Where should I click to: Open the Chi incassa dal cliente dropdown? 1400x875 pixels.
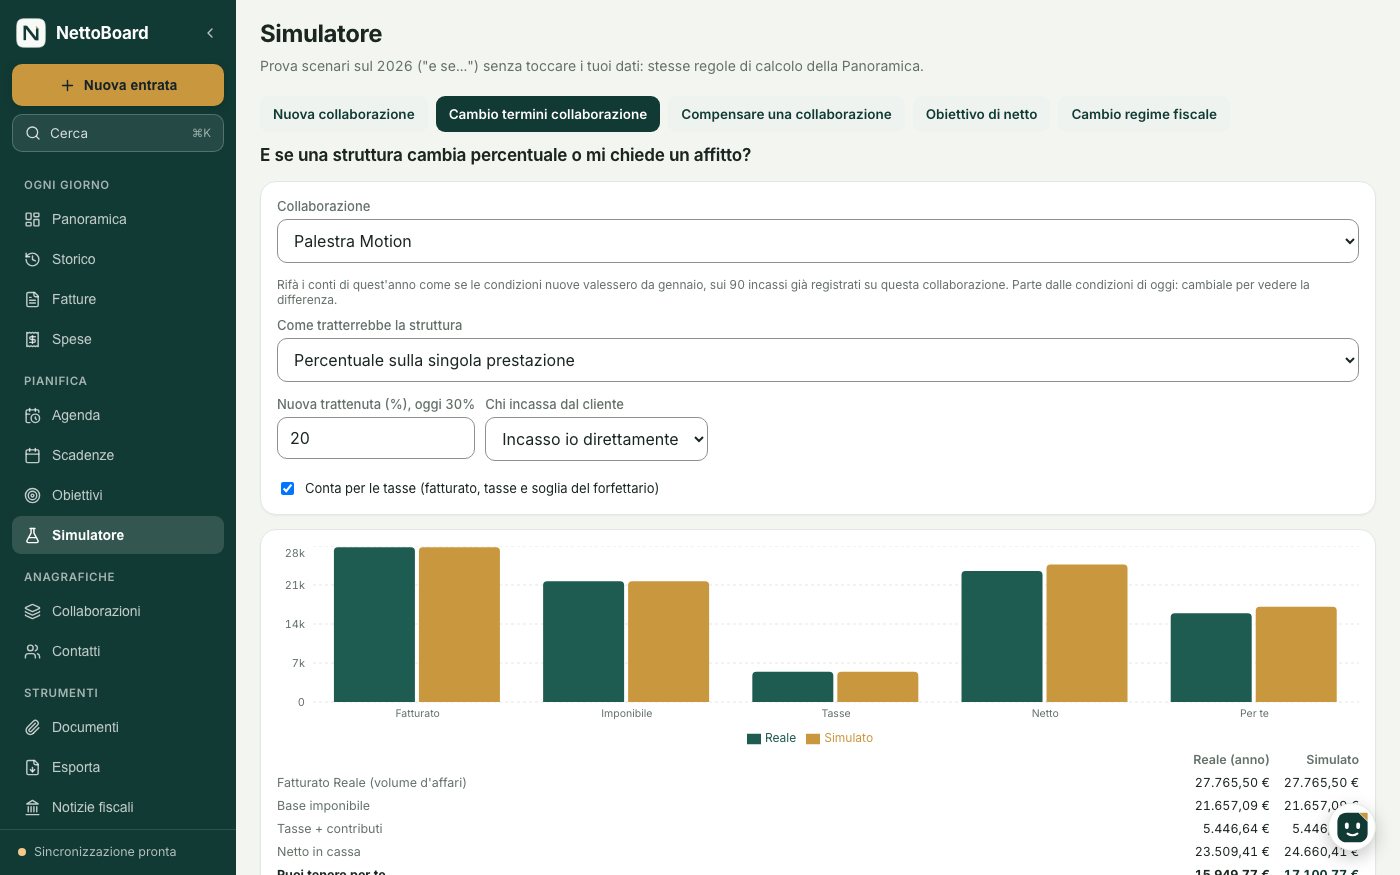(596, 439)
